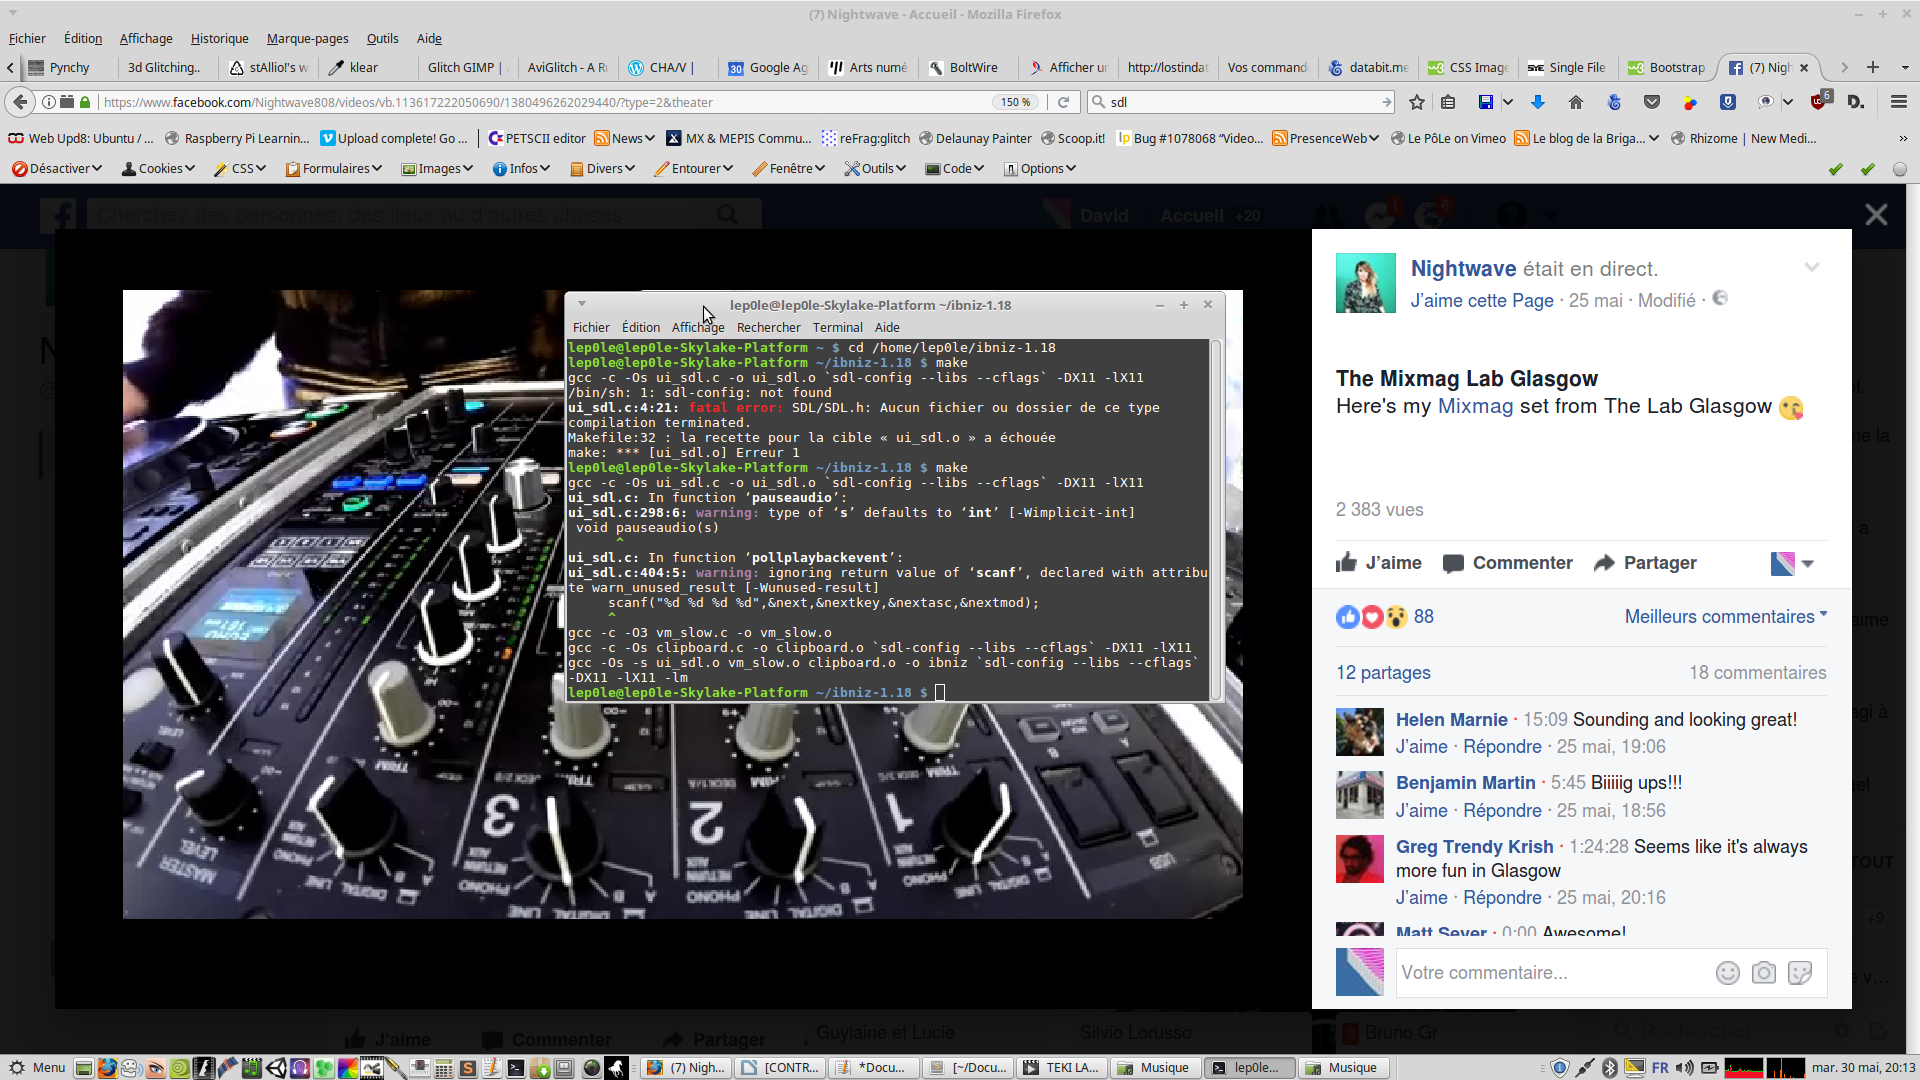The image size is (1920, 1080).
Task: Open the post options chevron
Action: (1811, 267)
